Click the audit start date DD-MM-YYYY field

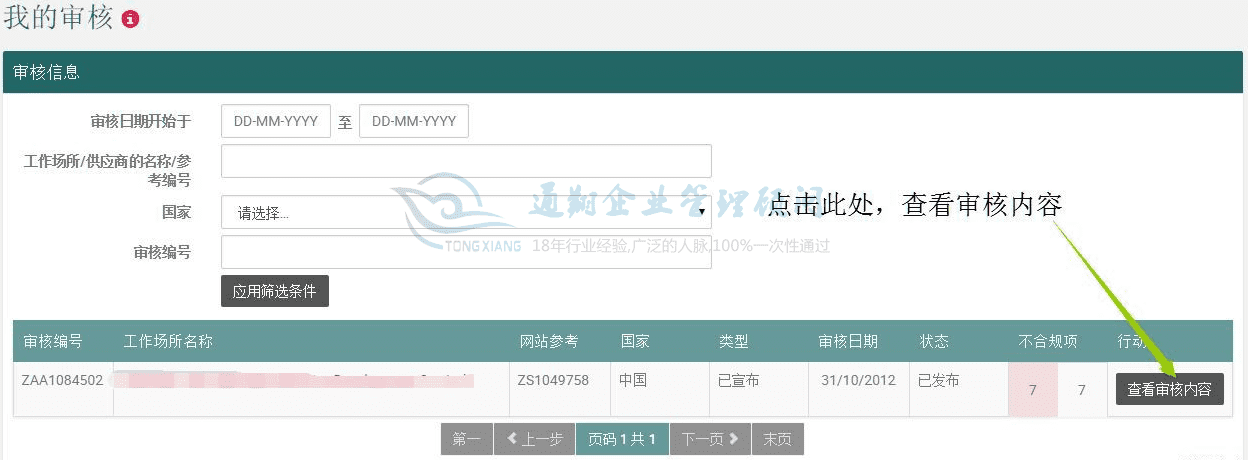click(275, 121)
